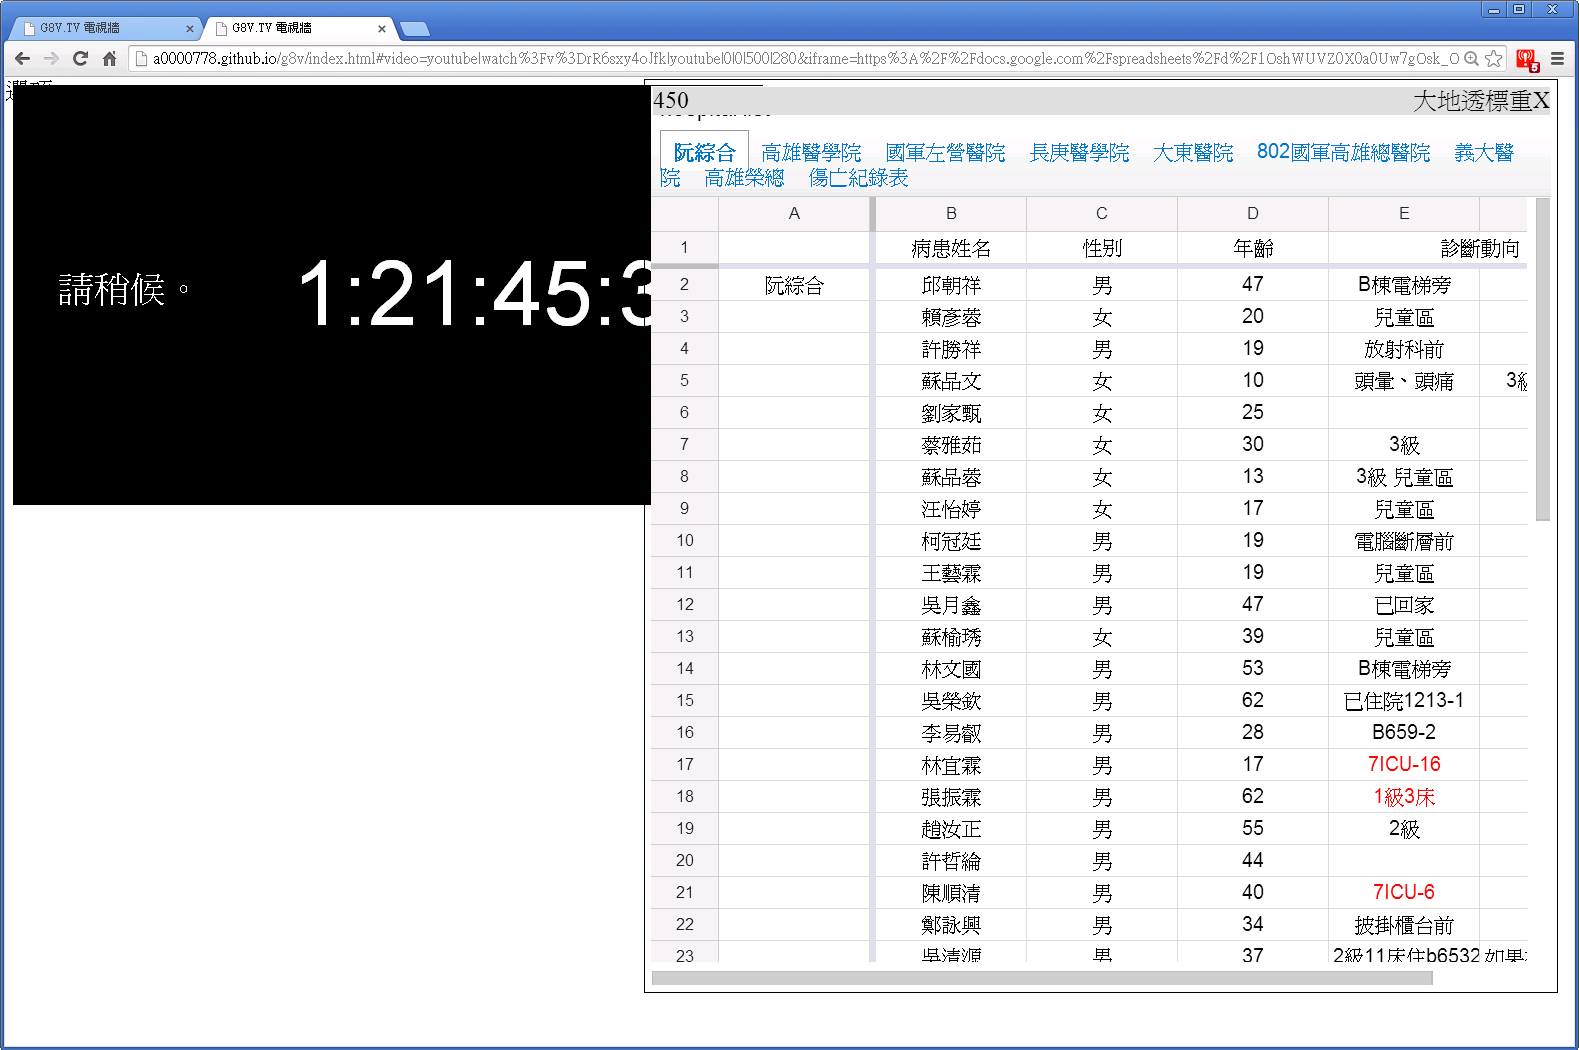The image size is (1579, 1050).
Task: Close the panel with the X
Action: click(x=1541, y=101)
